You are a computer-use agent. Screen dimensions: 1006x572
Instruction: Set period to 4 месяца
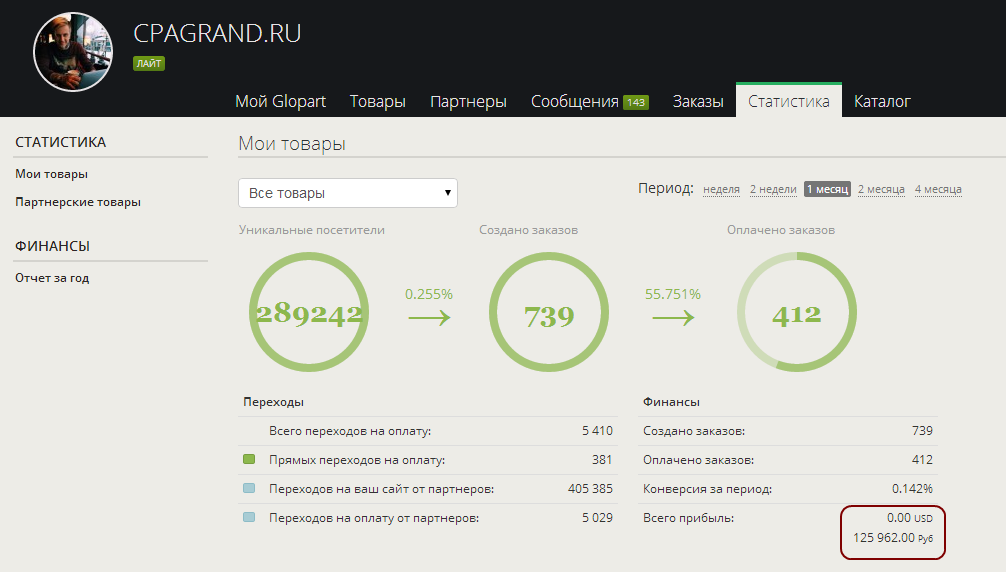click(938, 189)
